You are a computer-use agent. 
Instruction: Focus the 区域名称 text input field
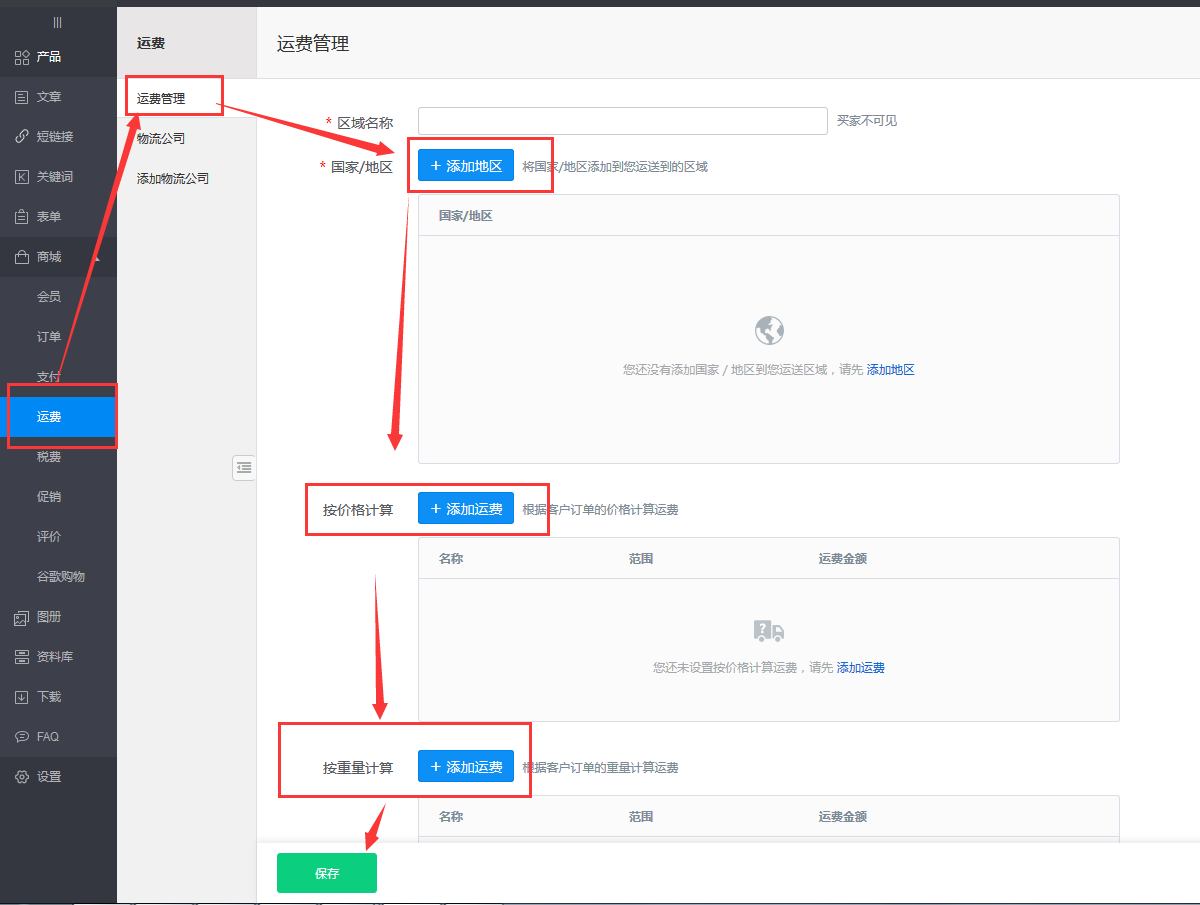pos(622,121)
